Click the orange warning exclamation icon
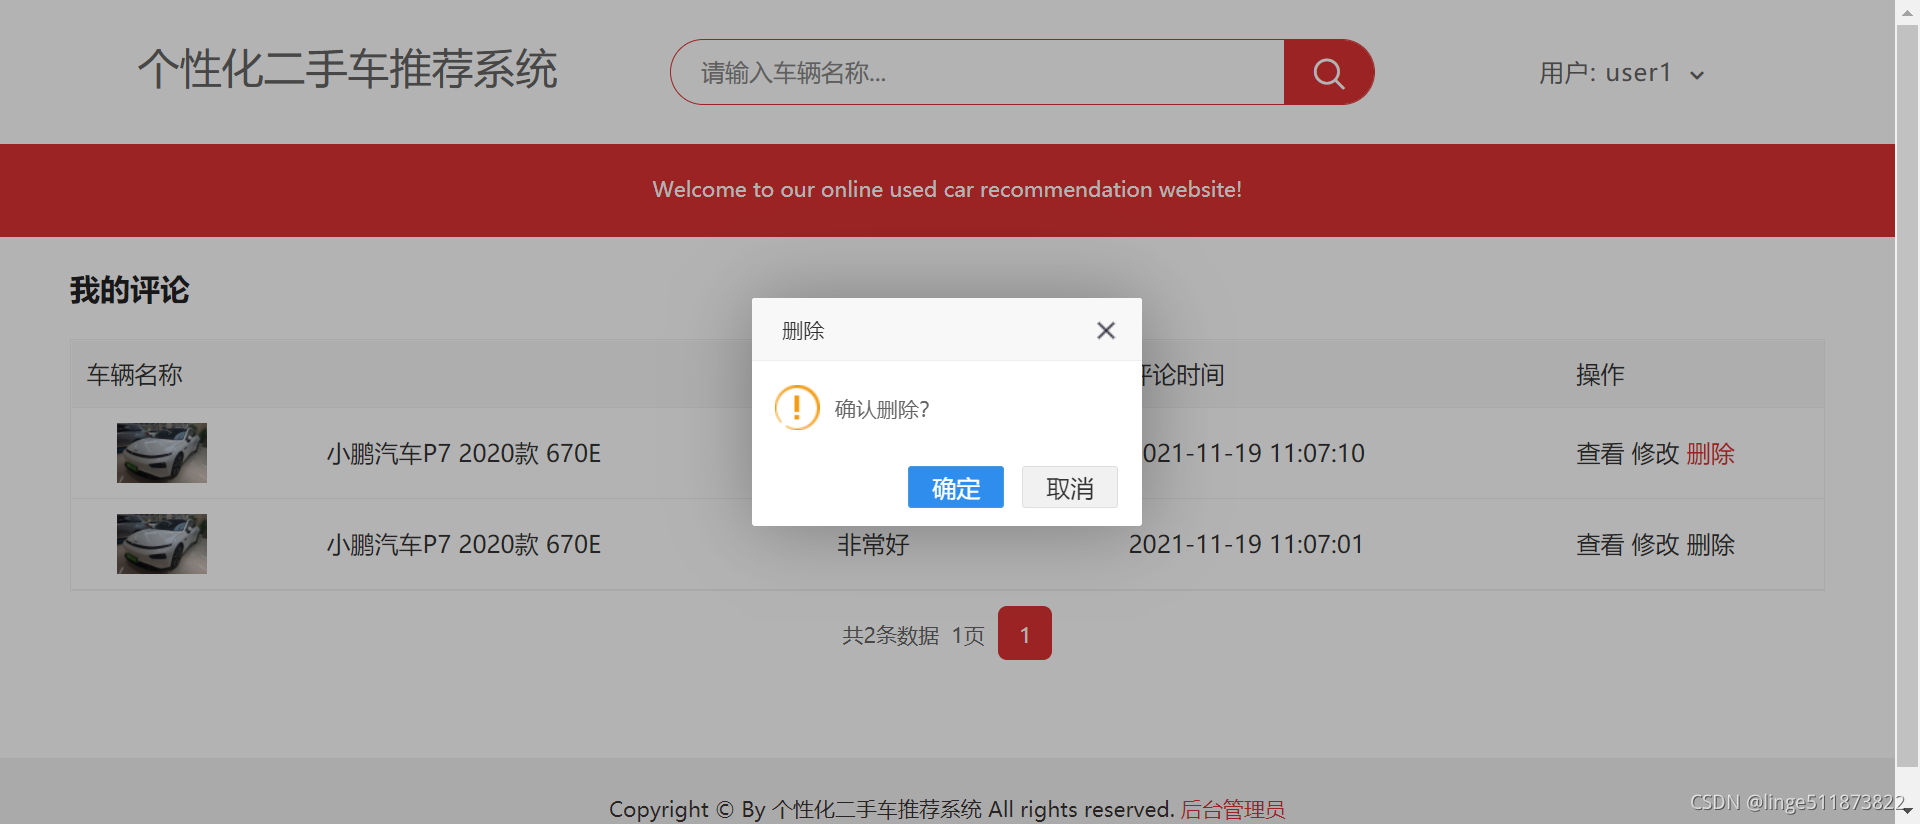 (x=797, y=408)
